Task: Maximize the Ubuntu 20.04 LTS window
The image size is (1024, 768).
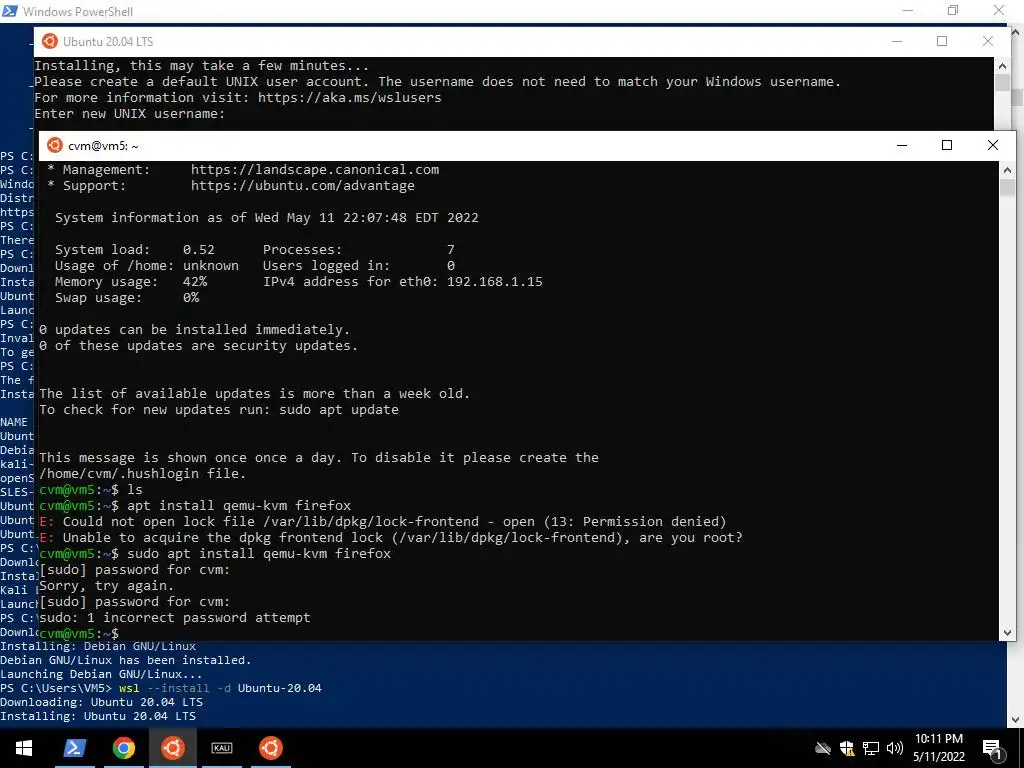Action: (942, 41)
